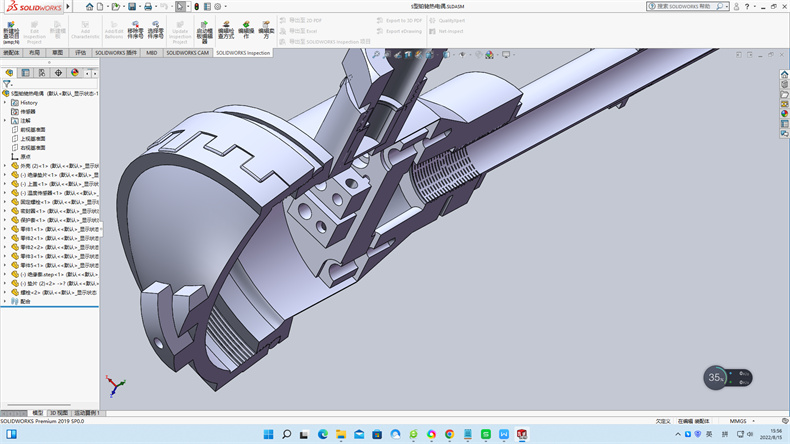Expand the 传感器 sensors folder in tree
790x444 pixels.
(28, 111)
